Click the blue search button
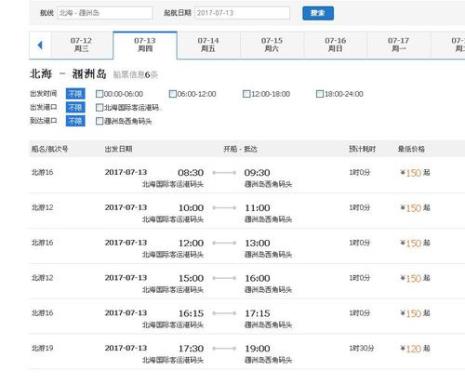Viewport: 465px width, 384px height. 318,13
